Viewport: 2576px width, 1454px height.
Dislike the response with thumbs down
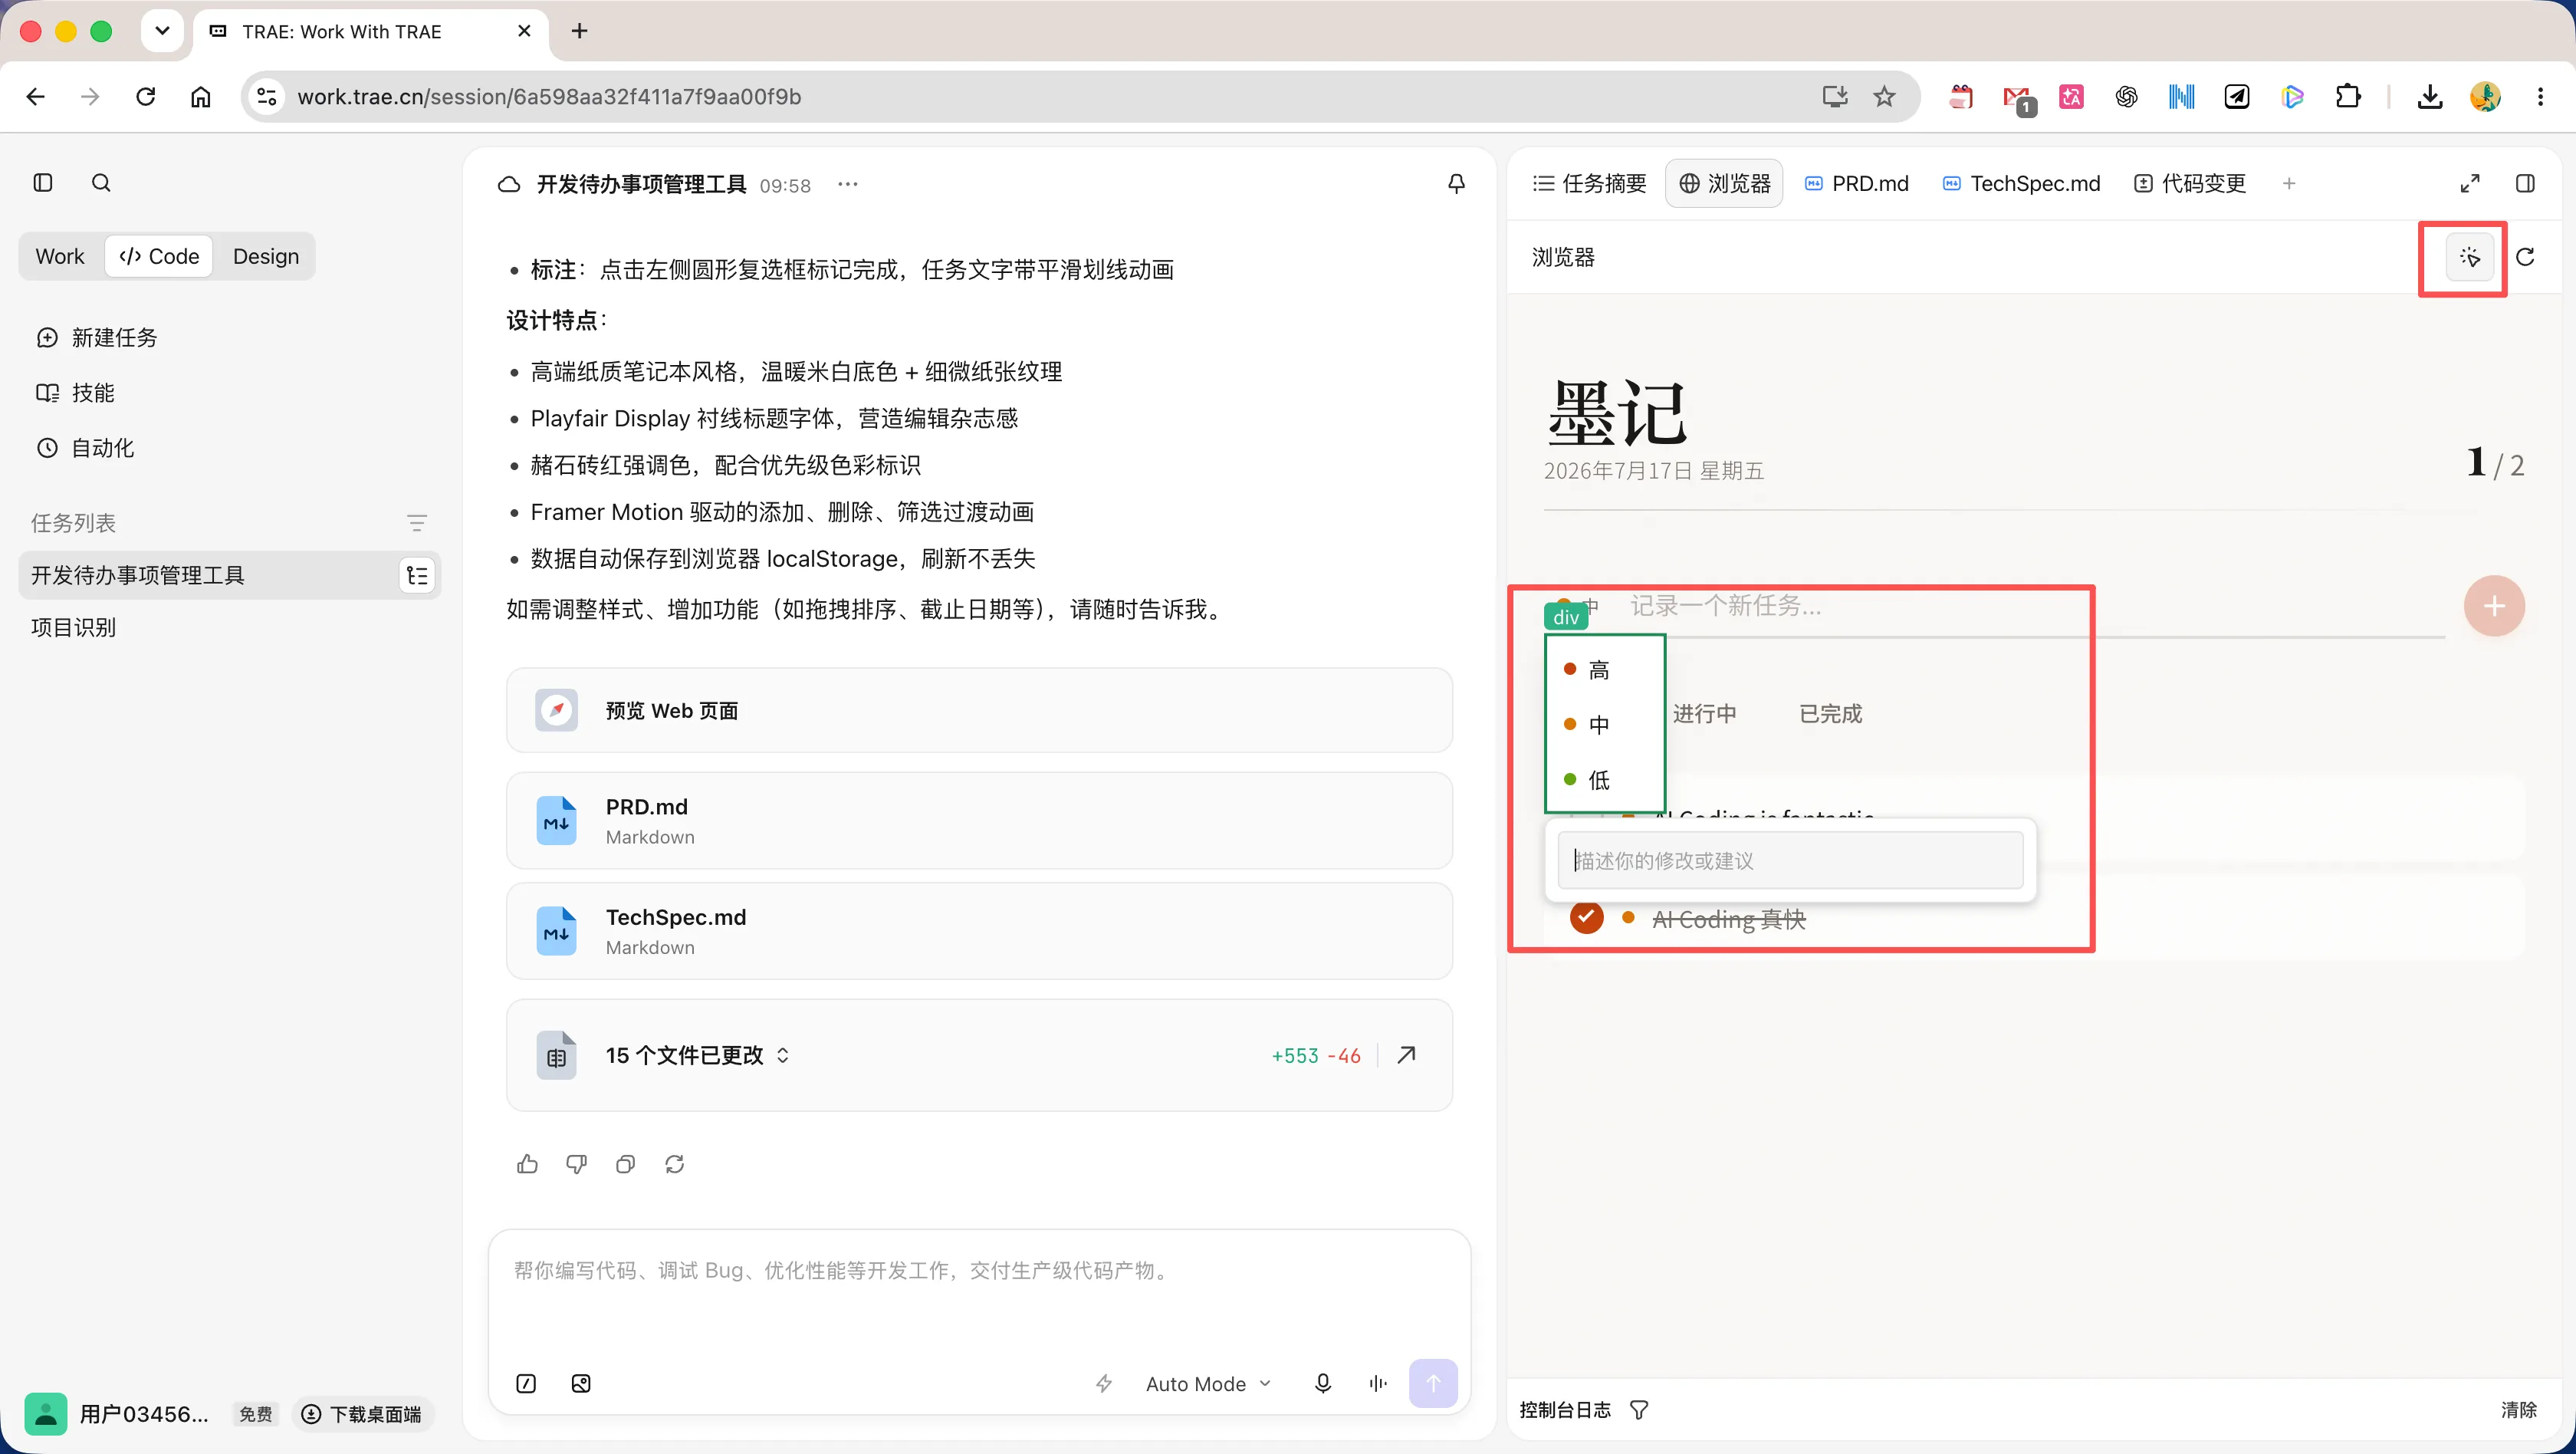(577, 1164)
